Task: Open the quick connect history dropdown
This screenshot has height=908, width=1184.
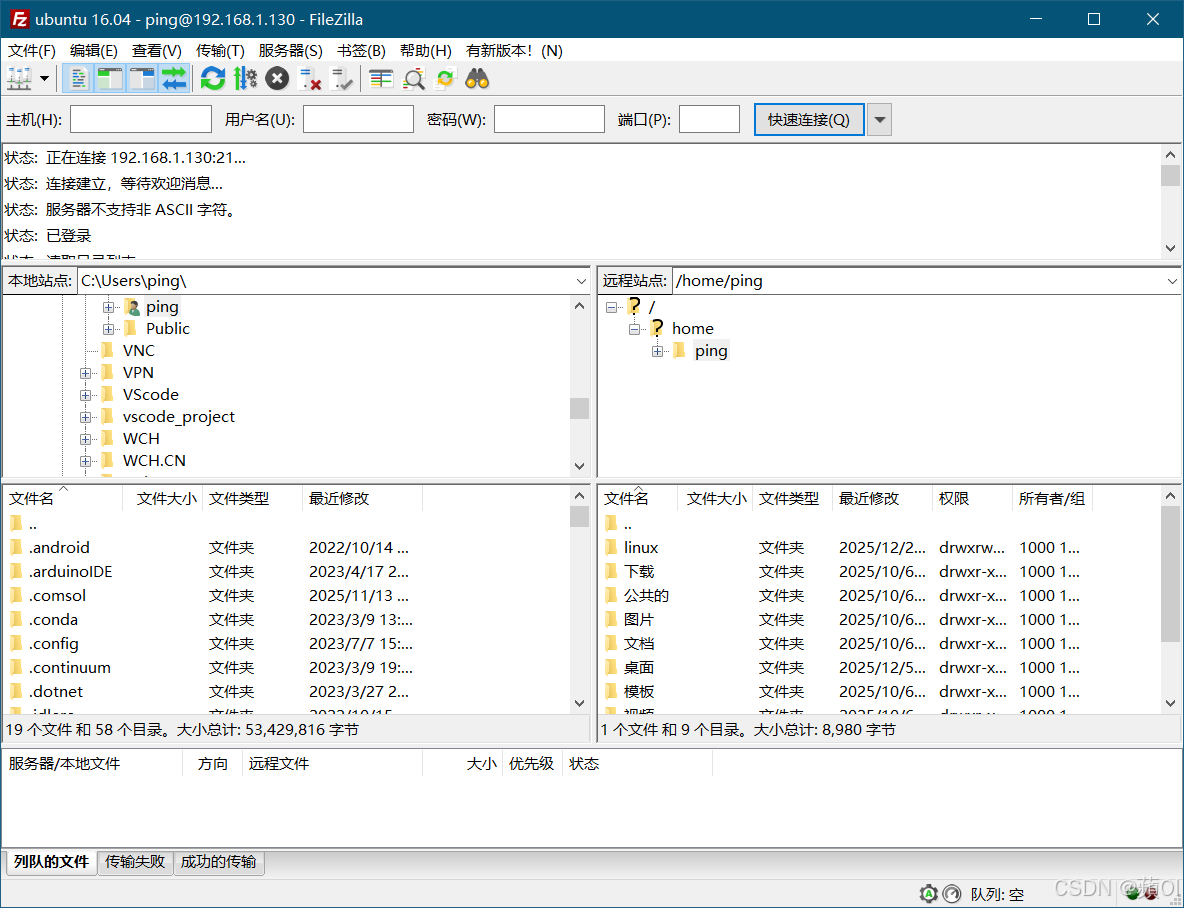Action: tap(879, 119)
